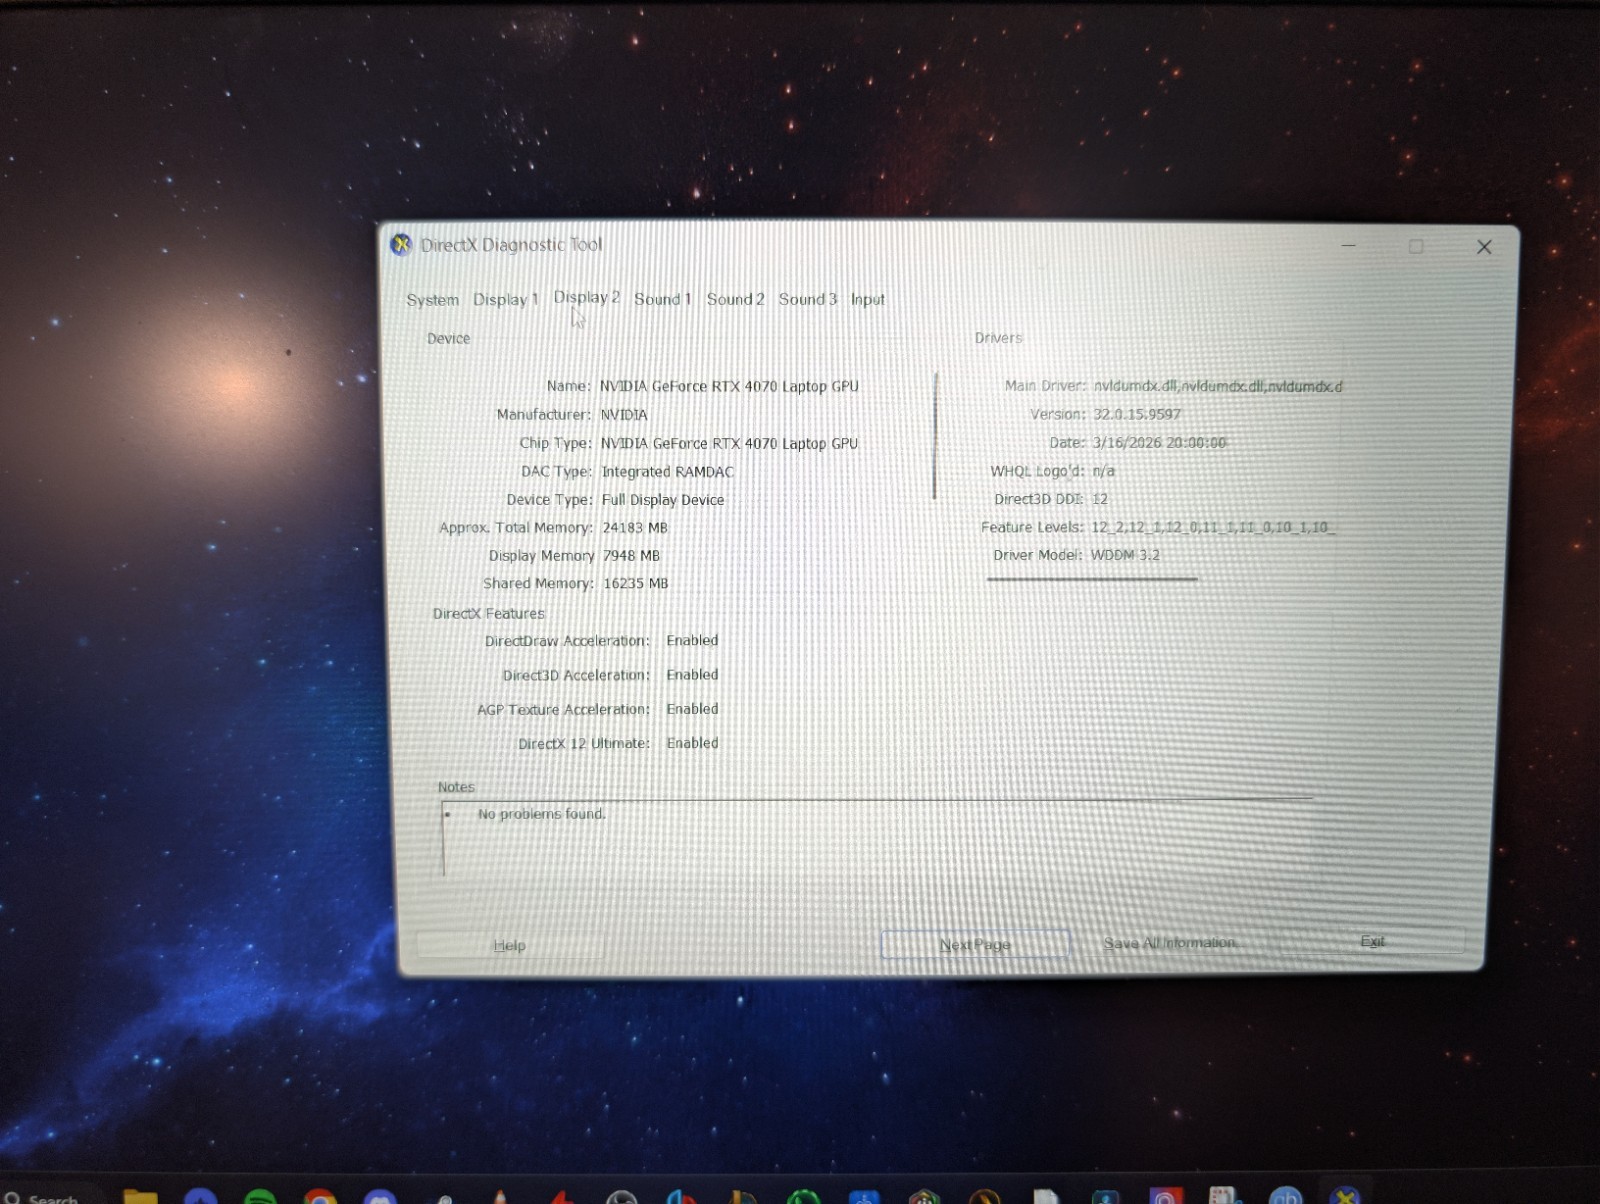1600x1204 pixels.
Task: Switch to the System tab
Action: (432, 300)
